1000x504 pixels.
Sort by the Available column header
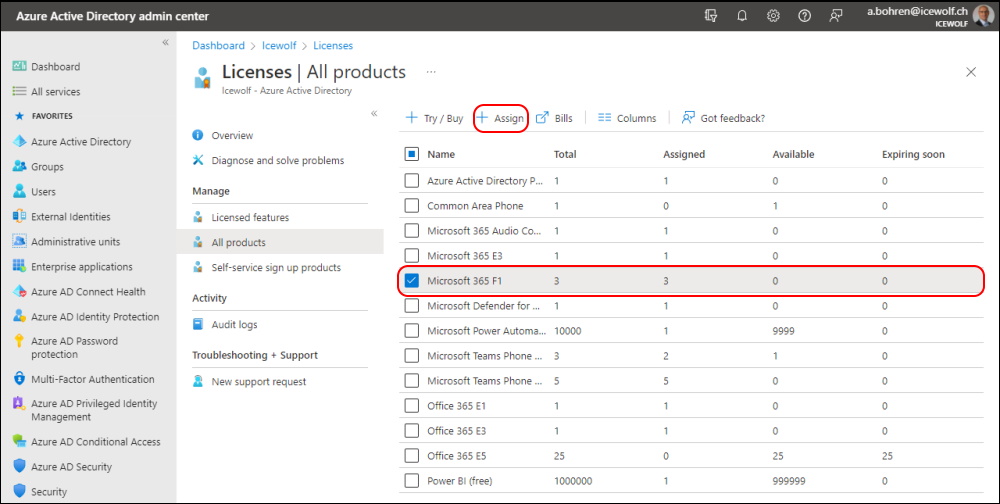793,154
